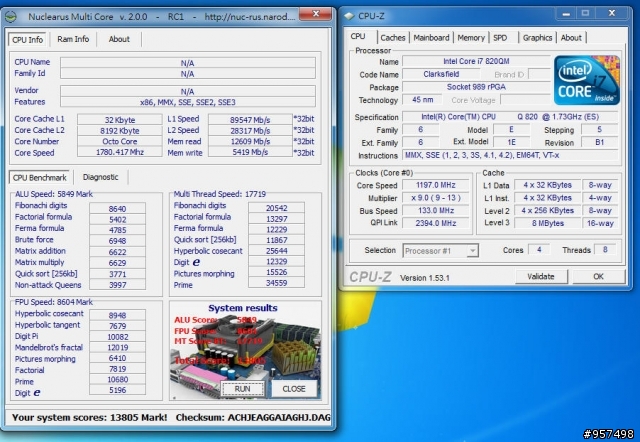Close the Nuclearus Multi Core window
The height and width of the screenshot is (442, 640).
[315, 14]
